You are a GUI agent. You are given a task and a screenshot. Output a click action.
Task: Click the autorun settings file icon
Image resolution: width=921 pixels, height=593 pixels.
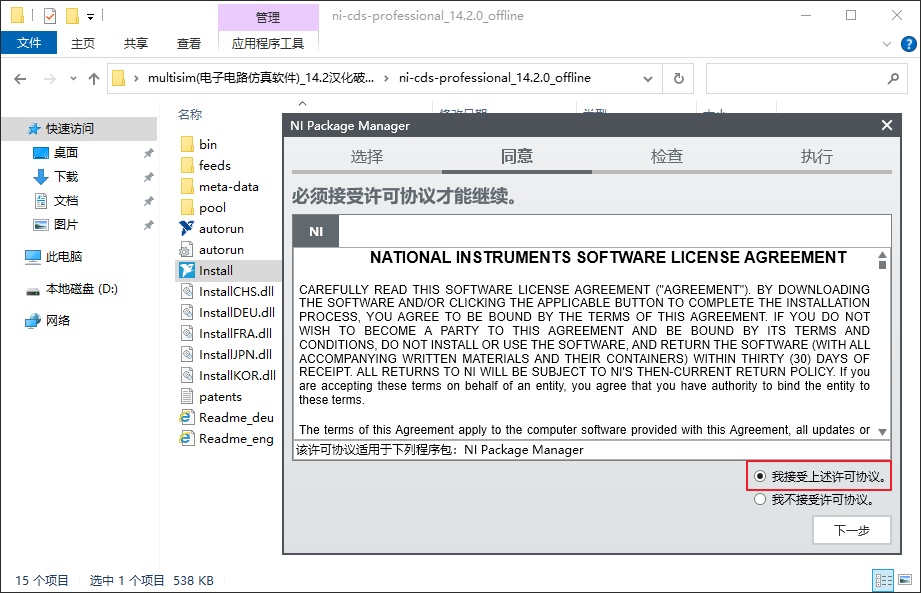[x=187, y=250]
